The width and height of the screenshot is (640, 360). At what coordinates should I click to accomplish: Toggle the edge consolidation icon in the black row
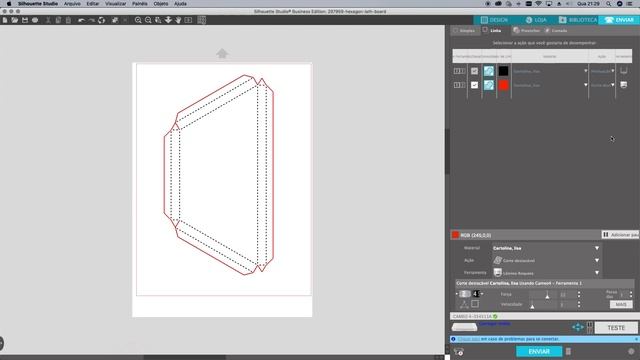coord(489,71)
